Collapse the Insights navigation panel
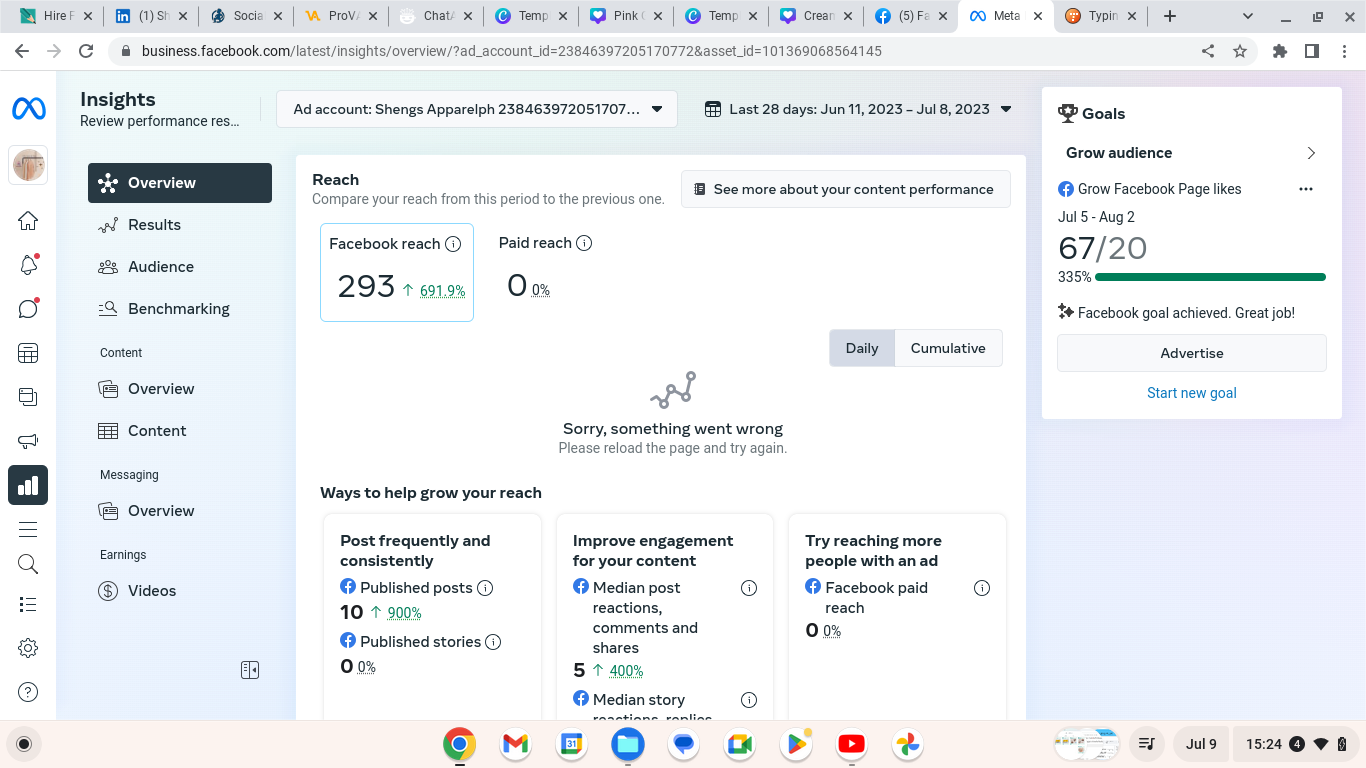1366x768 pixels. pos(250,670)
